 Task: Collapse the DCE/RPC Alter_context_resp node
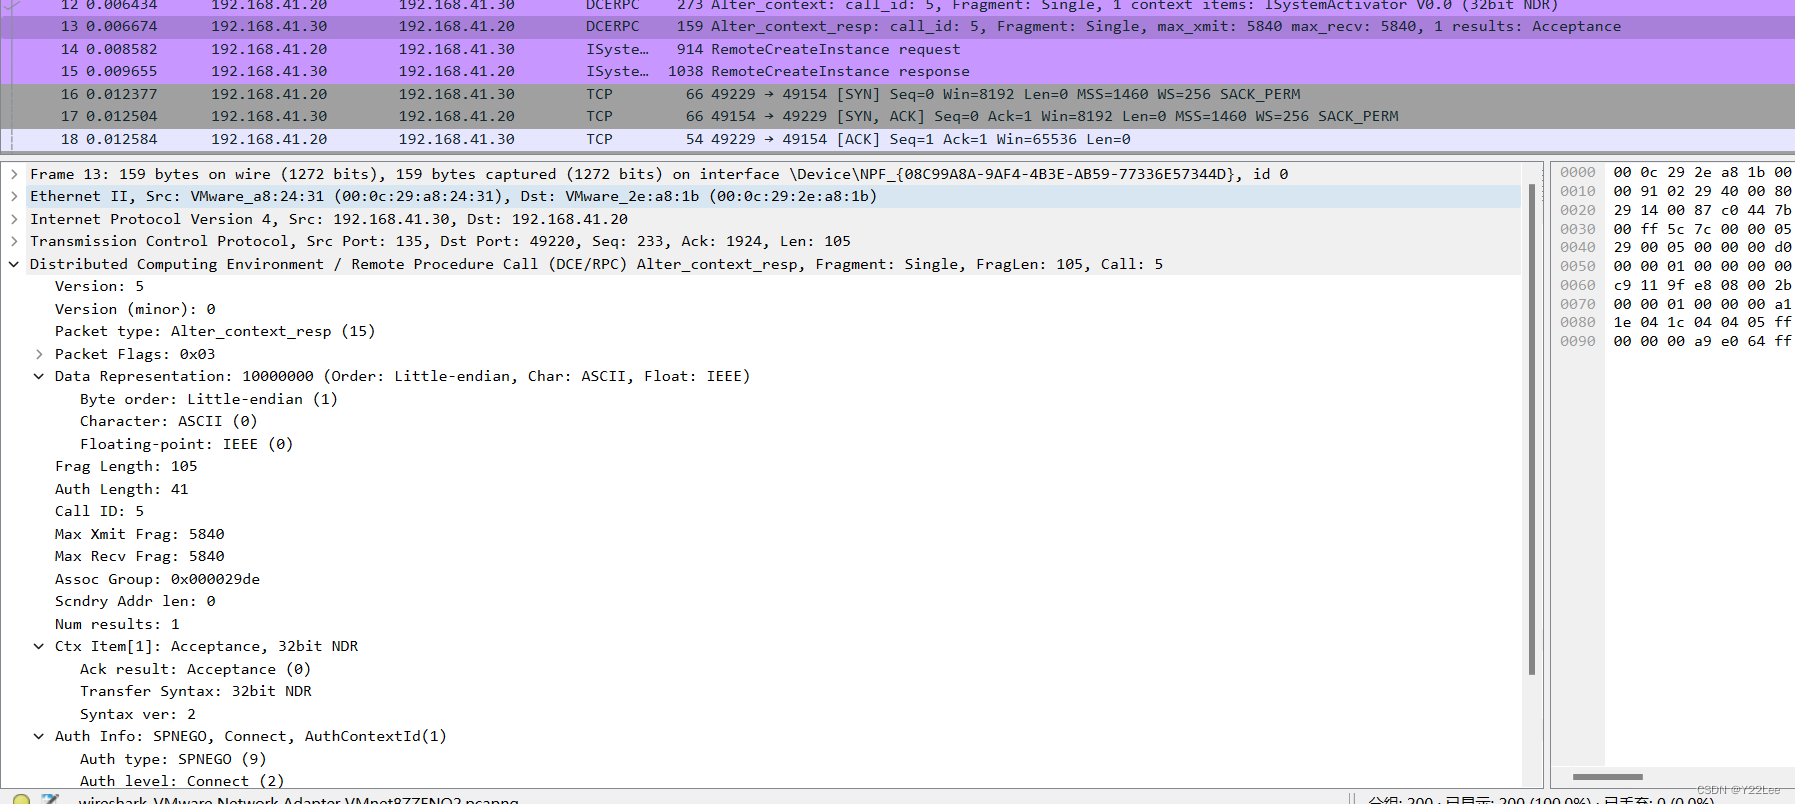coord(14,264)
